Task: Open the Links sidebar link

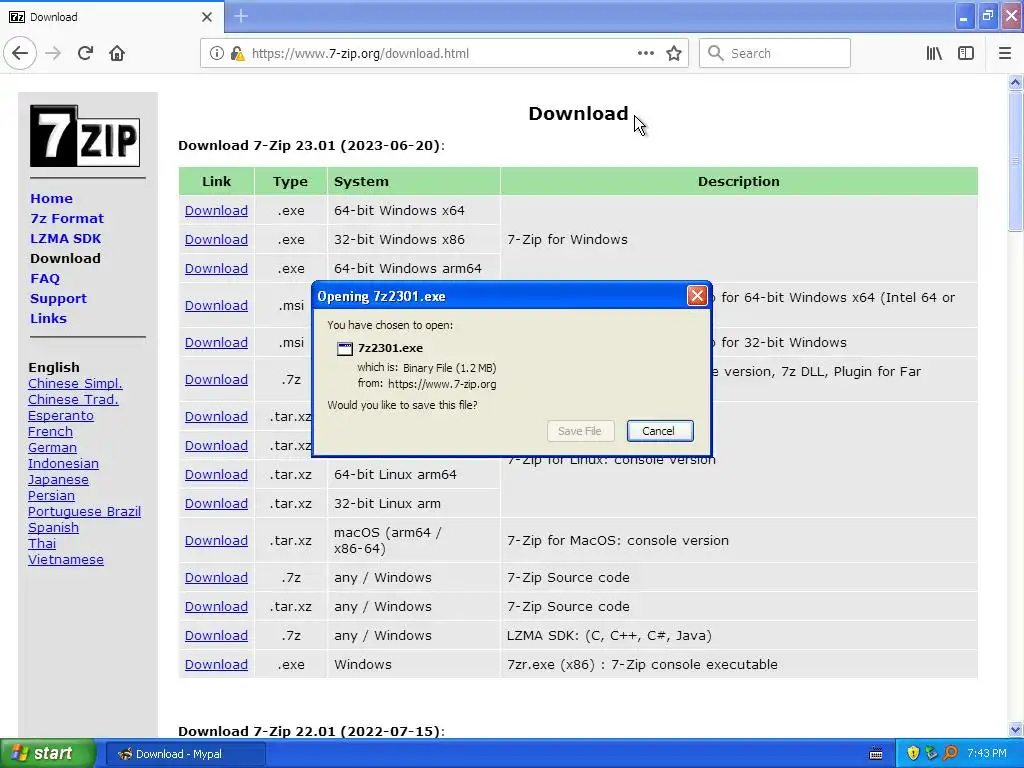Action: pyautogui.click(x=48, y=318)
